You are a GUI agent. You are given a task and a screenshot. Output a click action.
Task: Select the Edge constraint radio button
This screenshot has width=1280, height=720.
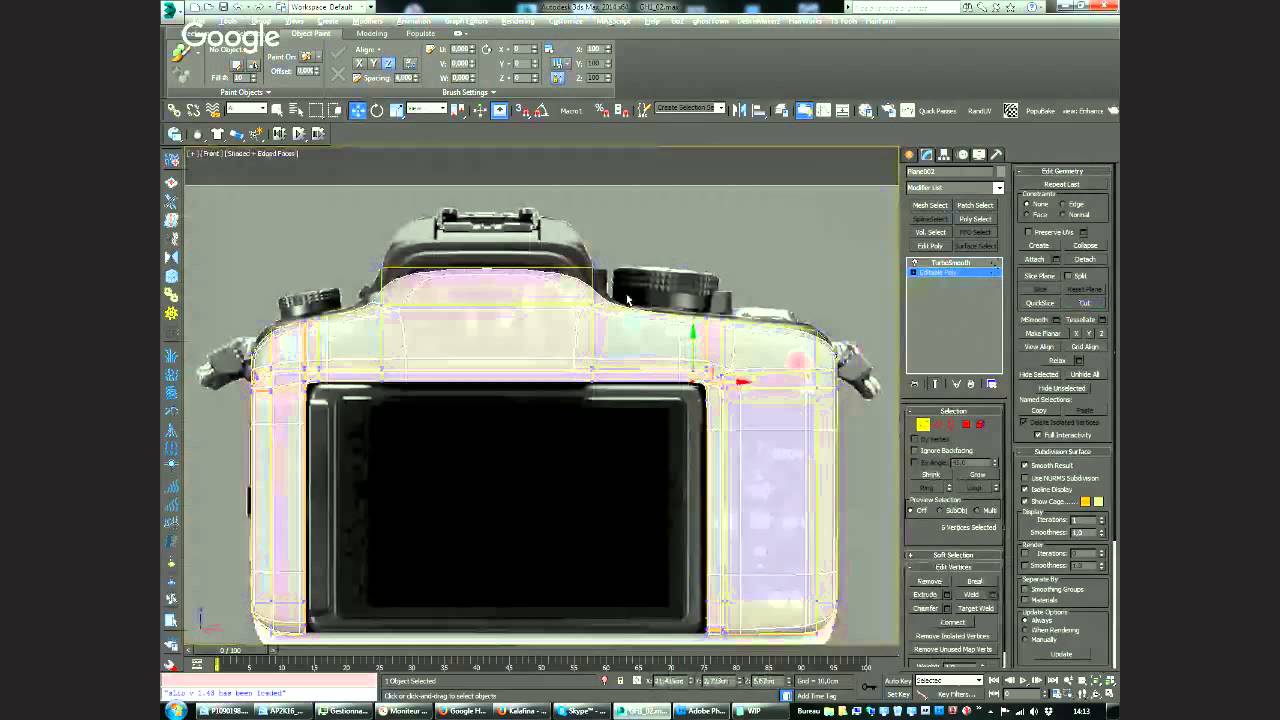click(x=1064, y=204)
